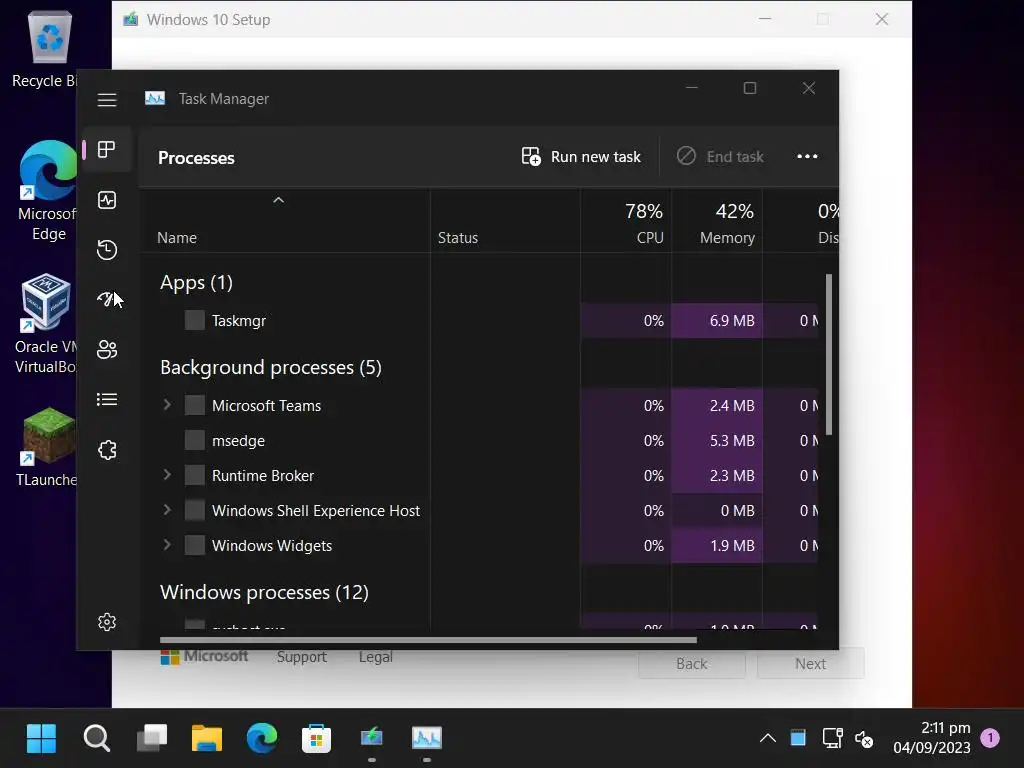Select the Taskmgr process row
This screenshot has width=1024, height=768.
[480, 321]
